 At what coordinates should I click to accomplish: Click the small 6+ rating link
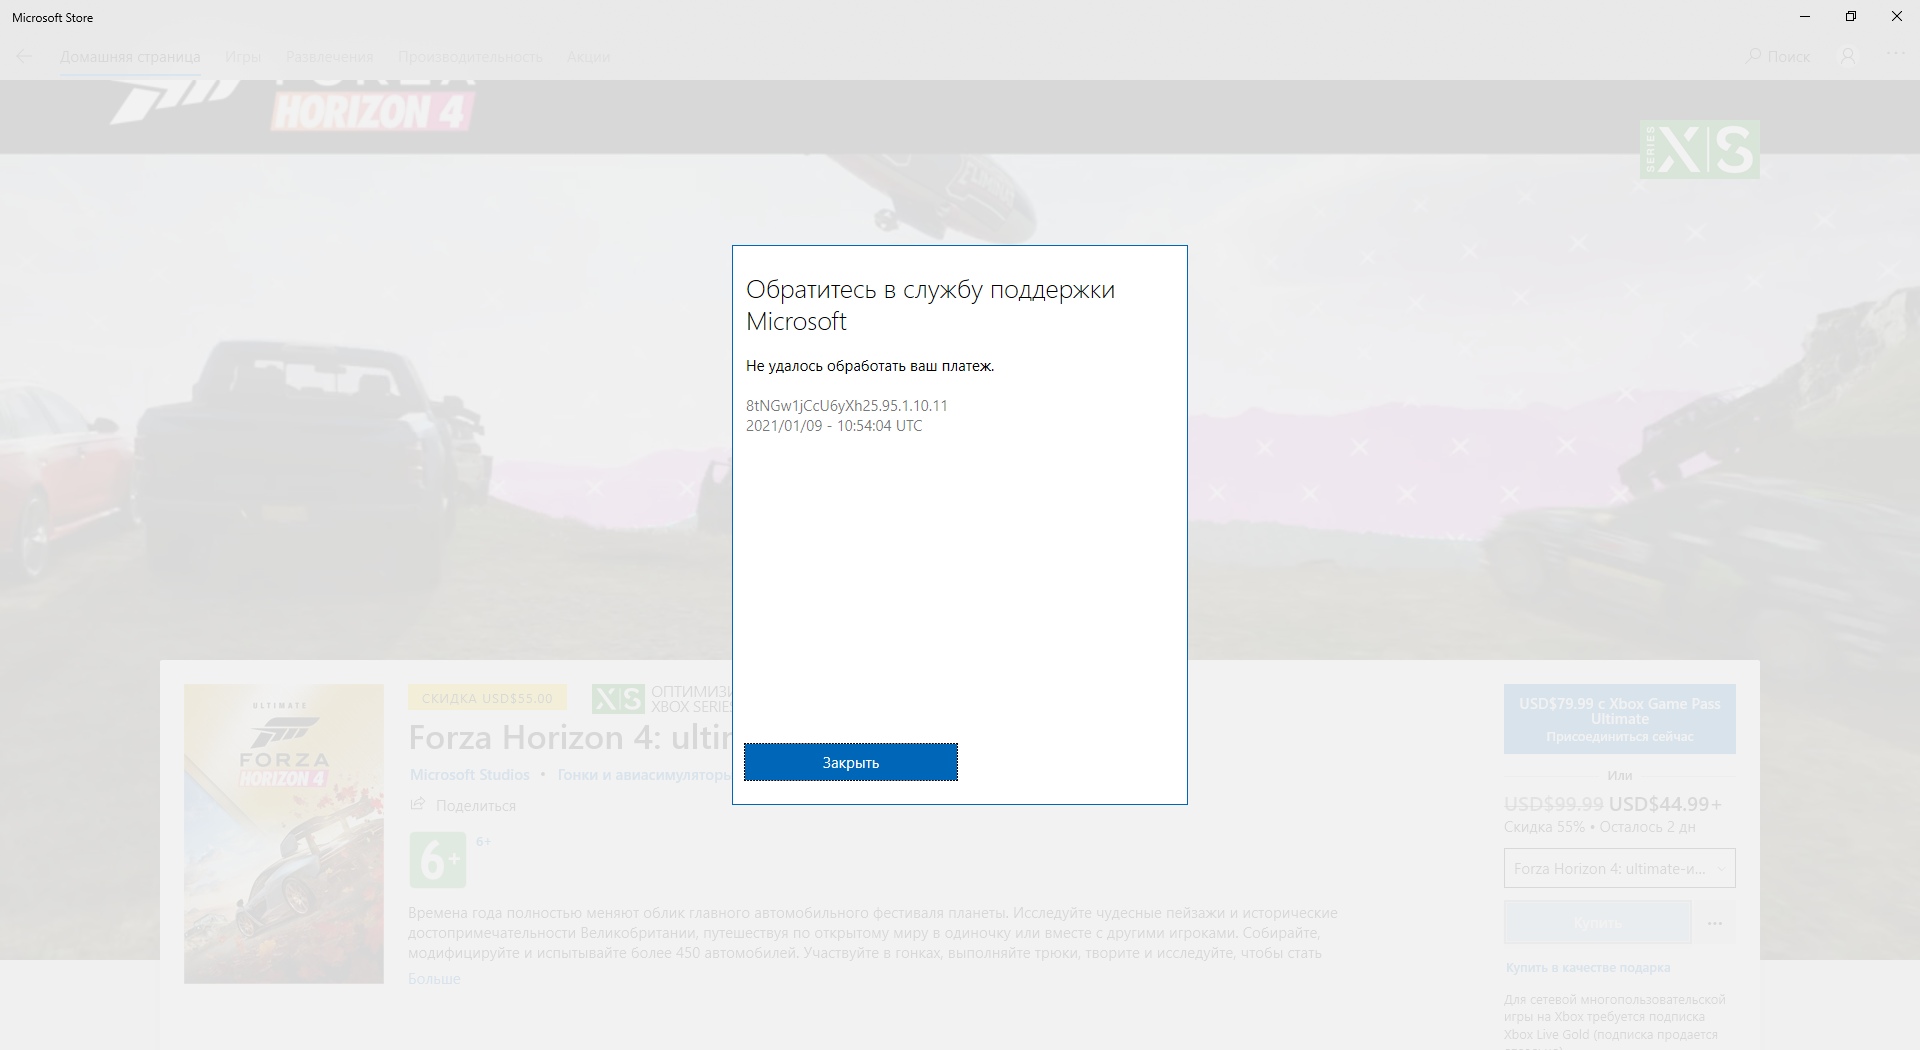tap(483, 842)
